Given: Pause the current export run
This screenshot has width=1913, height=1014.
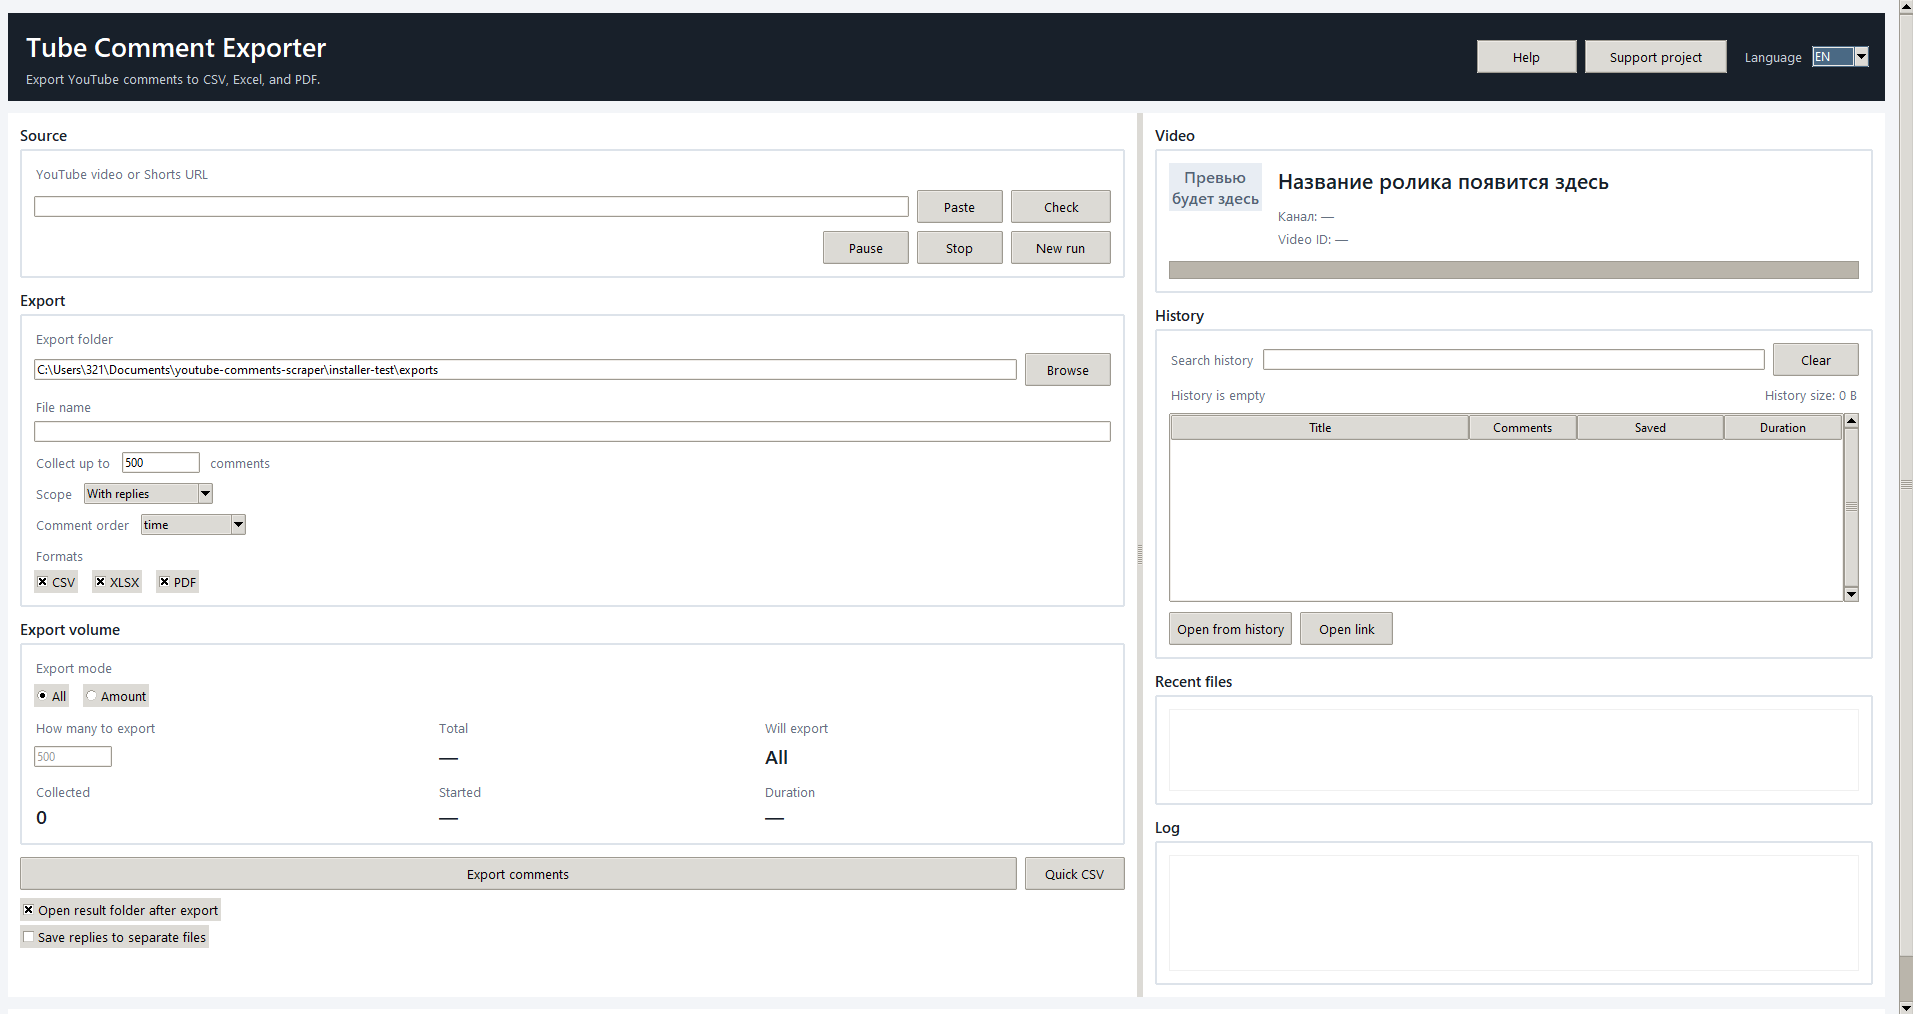Looking at the screenshot, I should coord(865,248).
